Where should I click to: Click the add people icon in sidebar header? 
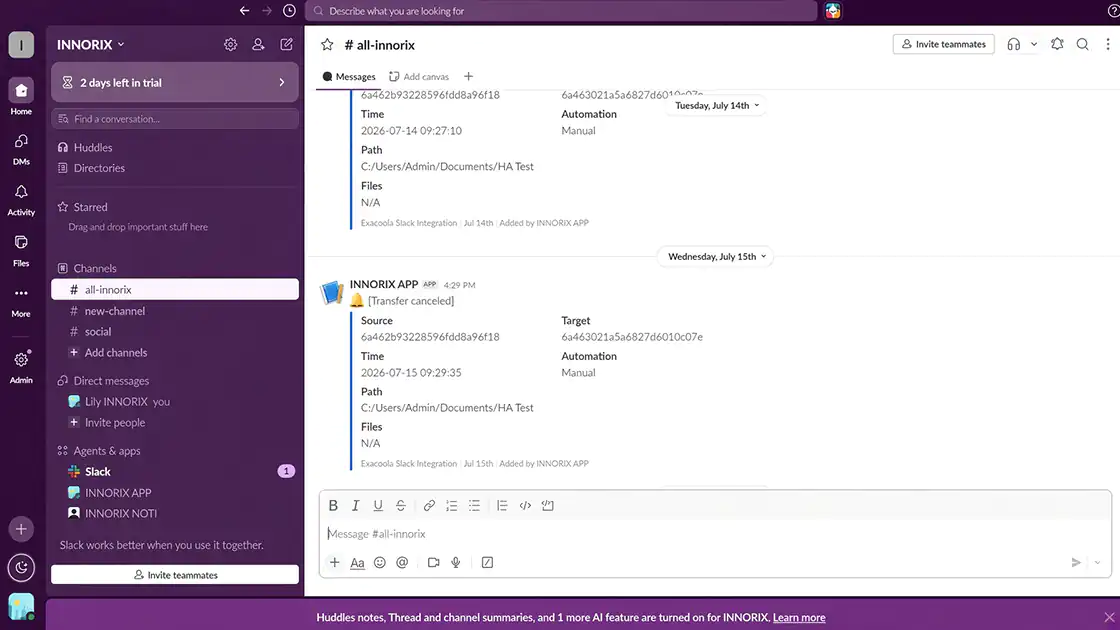coord(258,44)
